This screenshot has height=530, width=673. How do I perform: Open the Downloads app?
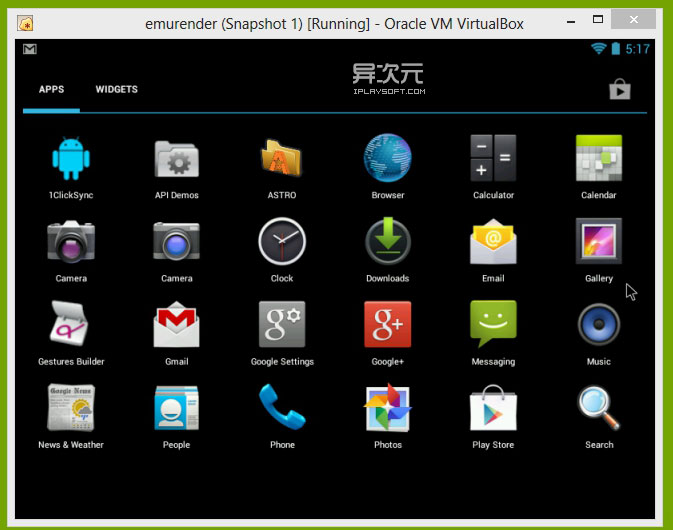point(388,242)
